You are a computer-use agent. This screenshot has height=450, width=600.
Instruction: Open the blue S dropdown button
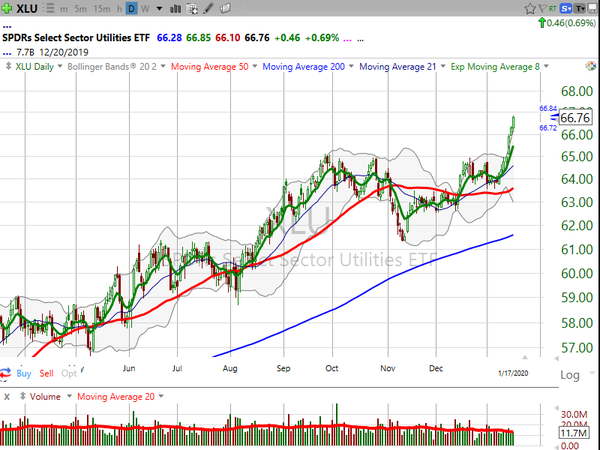tap(566, 8)
